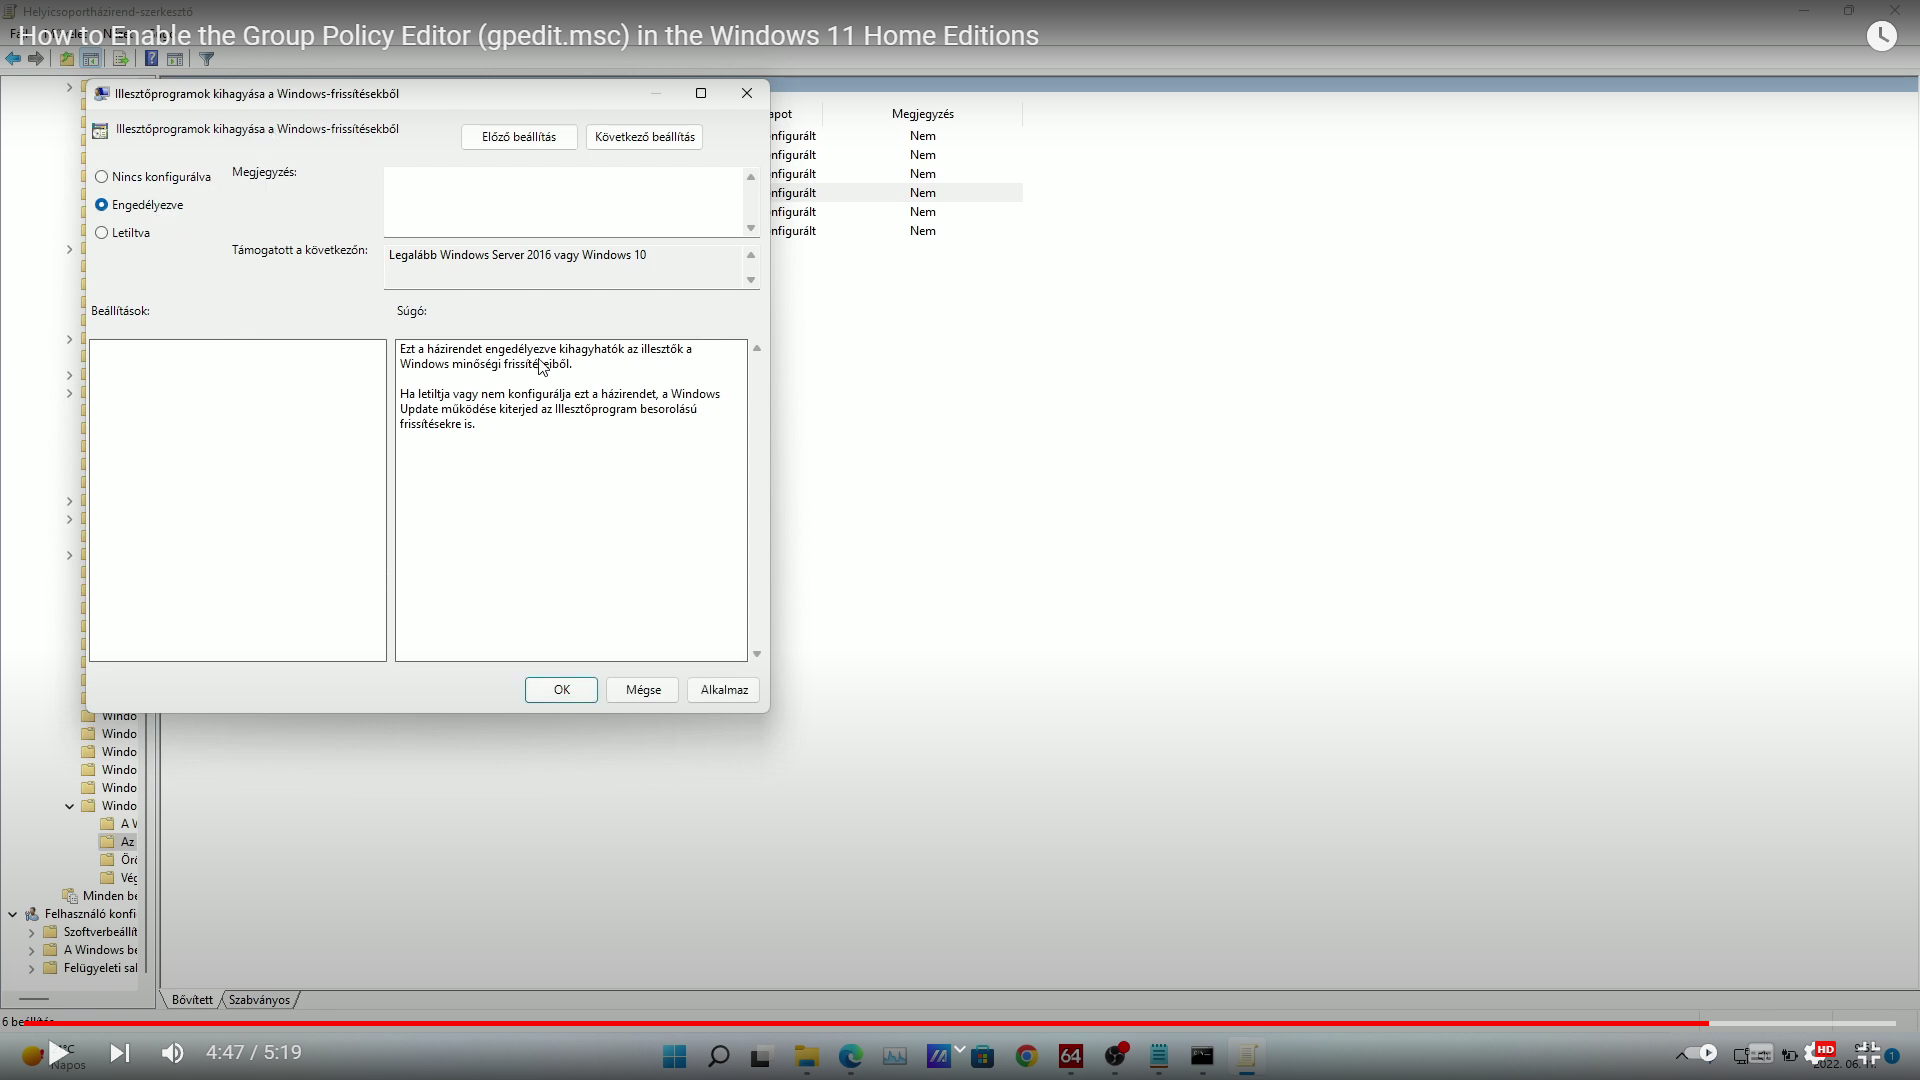Click Súgó pane scroll-down arrow
1920x1080 pixels.
click(x=757, y=654)
